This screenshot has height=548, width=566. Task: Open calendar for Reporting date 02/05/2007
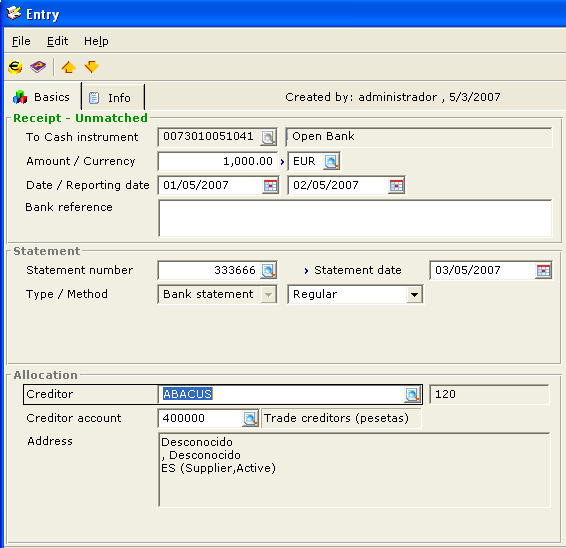click(396, 186)
